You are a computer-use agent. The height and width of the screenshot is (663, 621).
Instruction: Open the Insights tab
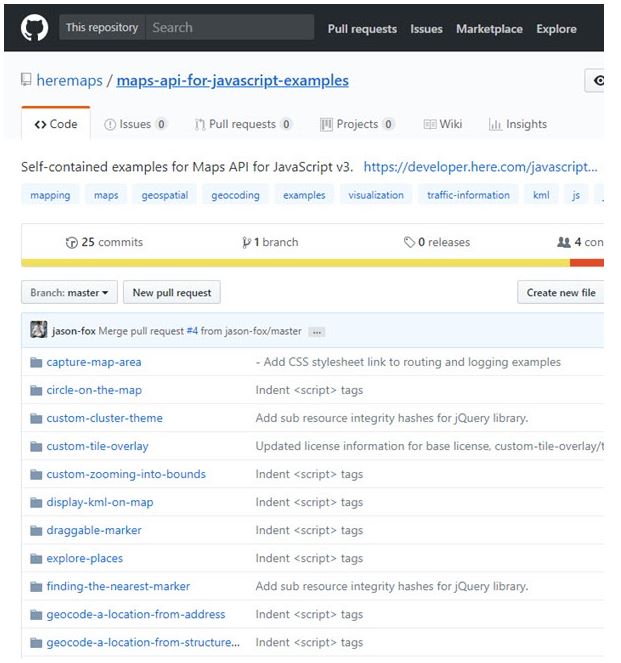click(x=518, y=124)
